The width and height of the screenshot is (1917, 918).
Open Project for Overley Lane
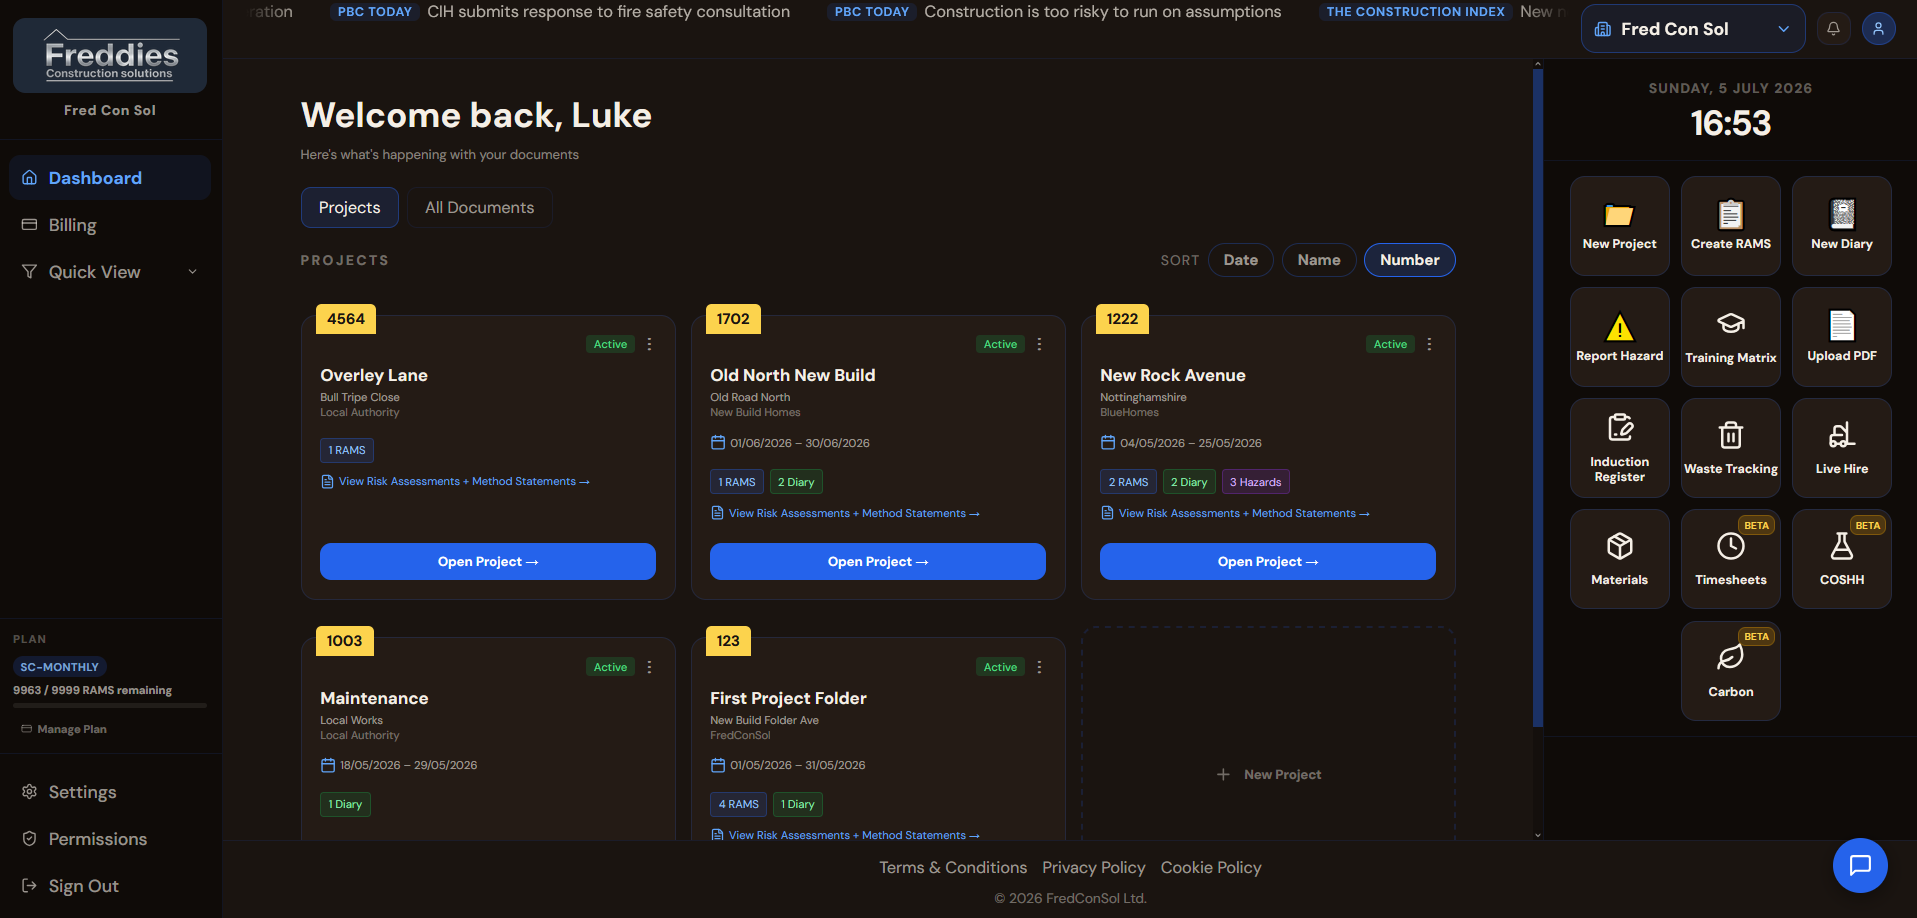click(x=488, y=562)
